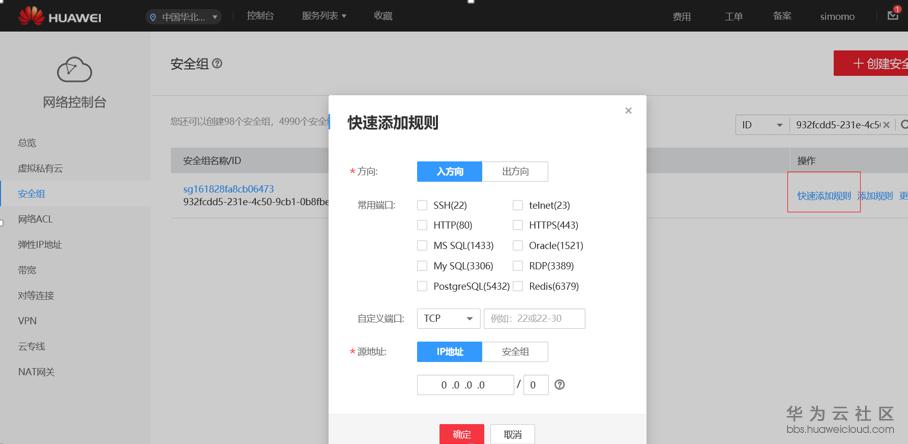Select the 入方向 direction tab
908x444 pixels.
[x=449, y=171]
